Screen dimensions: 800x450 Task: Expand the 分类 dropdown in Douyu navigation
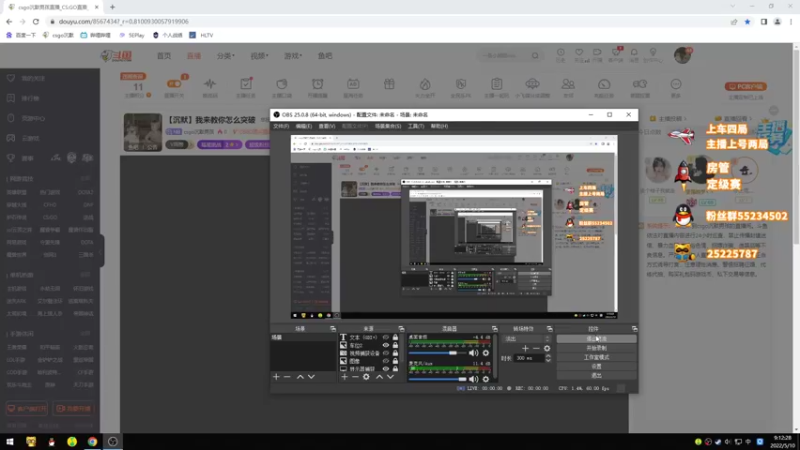click(x=226, y=56)
